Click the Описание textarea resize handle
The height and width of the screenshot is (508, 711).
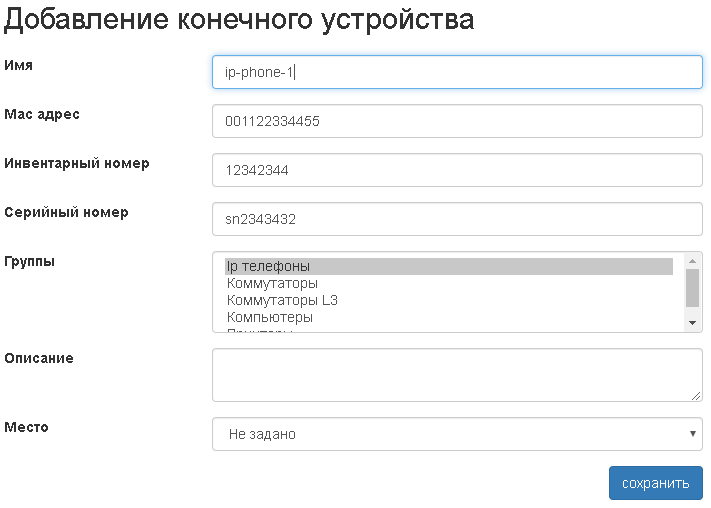[x=696, y=396]
